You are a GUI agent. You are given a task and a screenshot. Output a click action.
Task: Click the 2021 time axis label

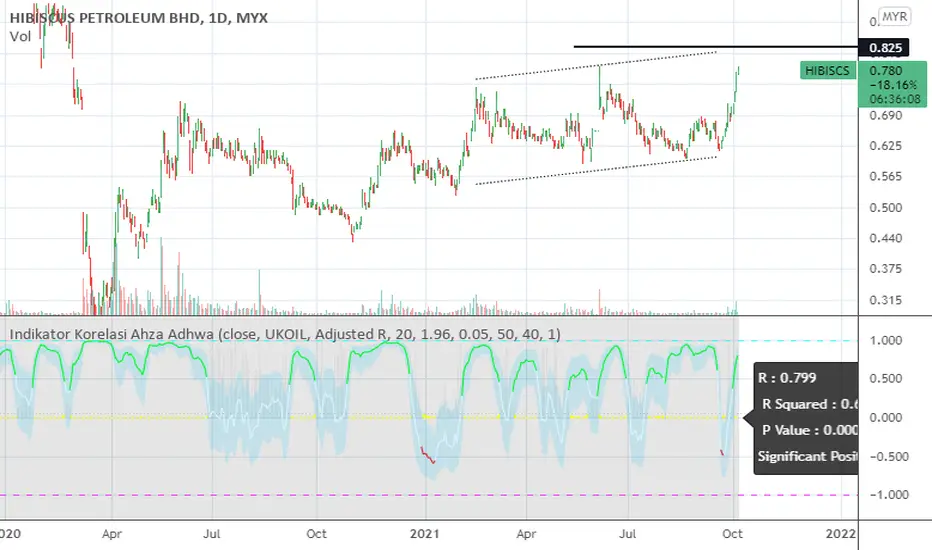click(424, 534)
